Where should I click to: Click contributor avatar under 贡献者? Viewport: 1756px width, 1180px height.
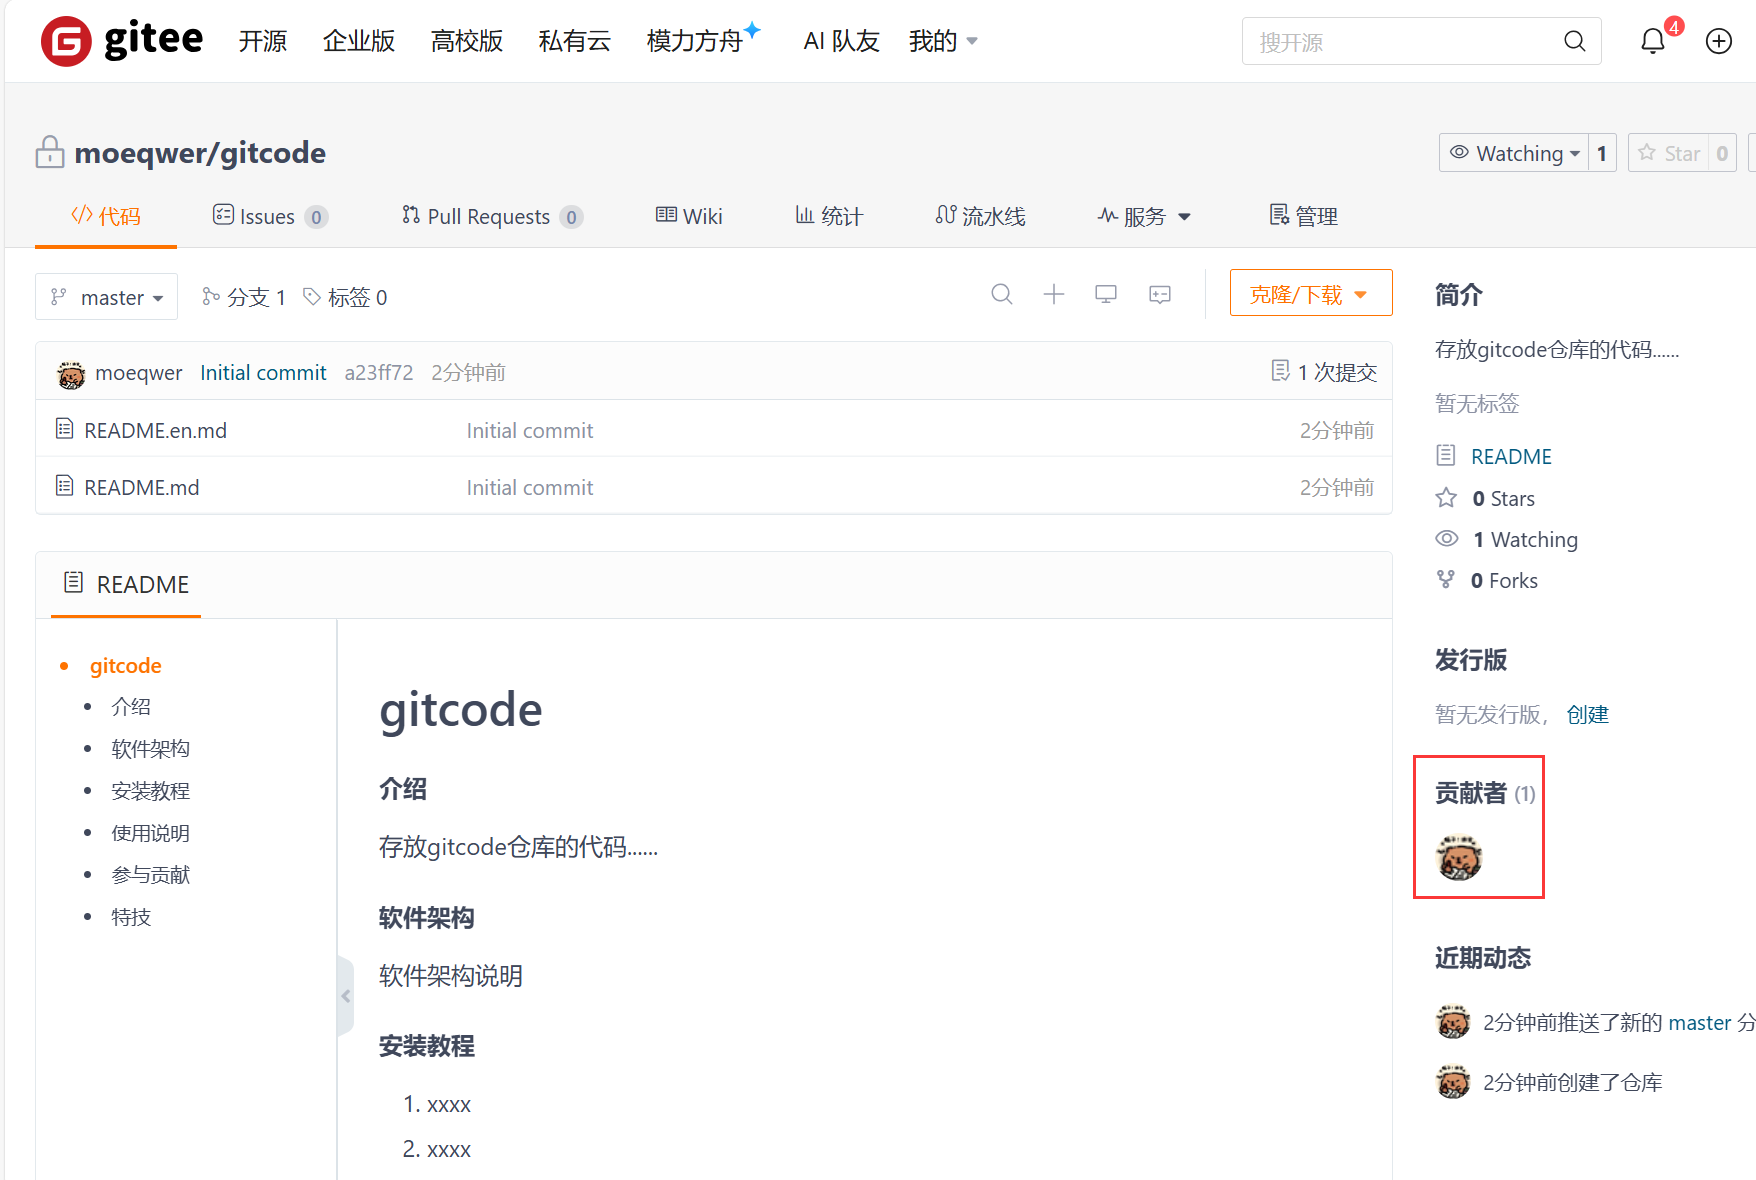tap(1459, 857)
